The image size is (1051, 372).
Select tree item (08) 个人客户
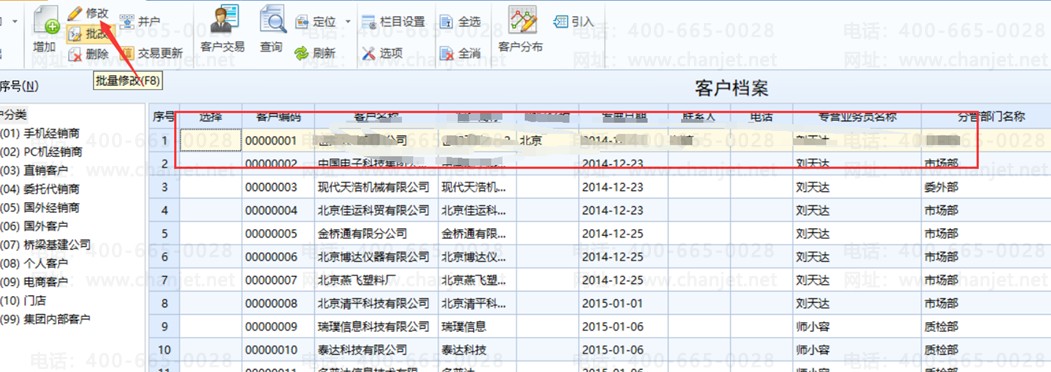click(34, 263)
